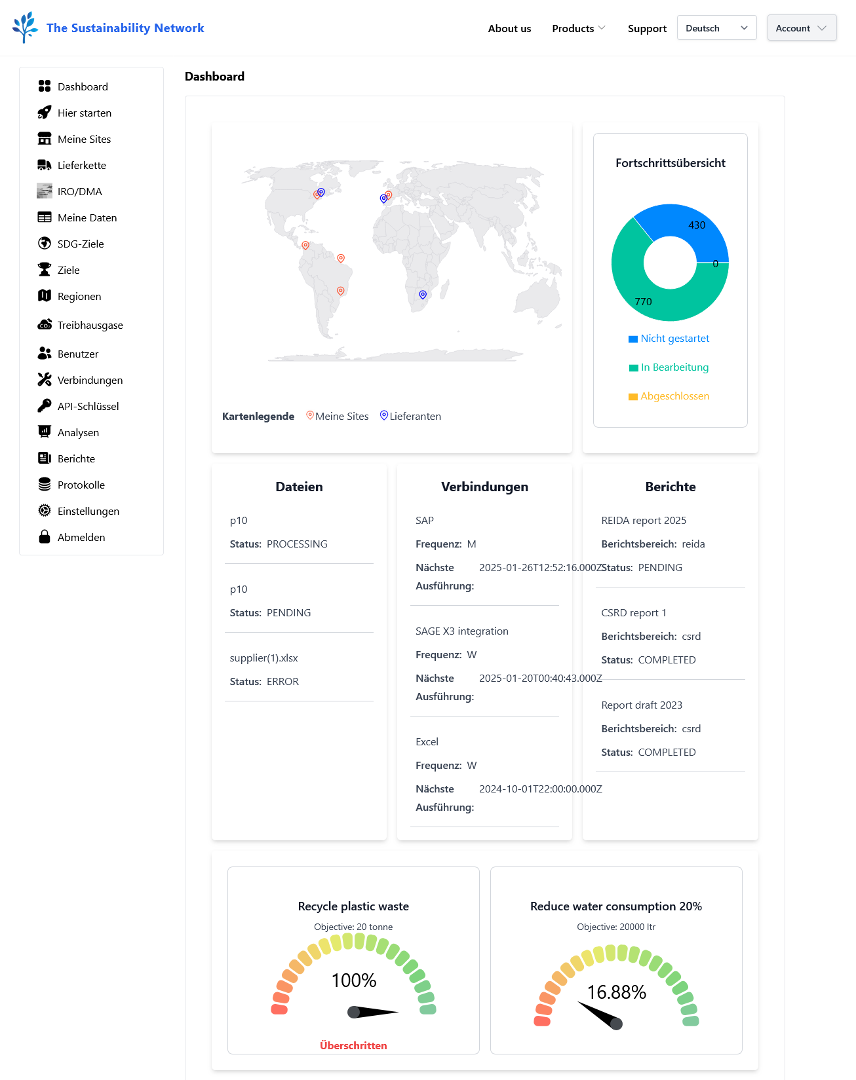Toggle Abgeschlossen legend entry in chart

[668, 396]
